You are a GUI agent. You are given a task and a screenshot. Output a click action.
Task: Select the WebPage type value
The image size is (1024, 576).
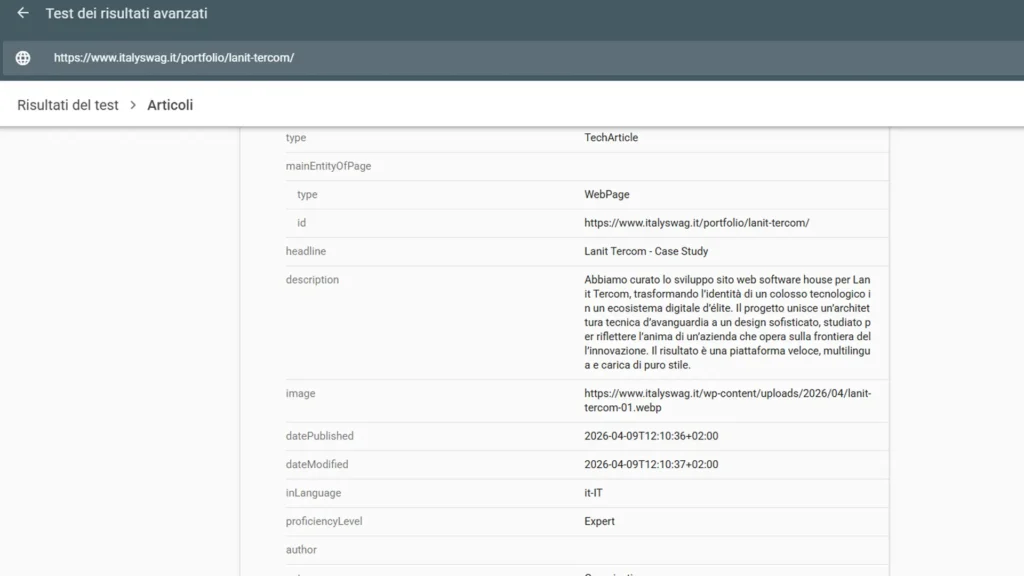tap(607, 195)
